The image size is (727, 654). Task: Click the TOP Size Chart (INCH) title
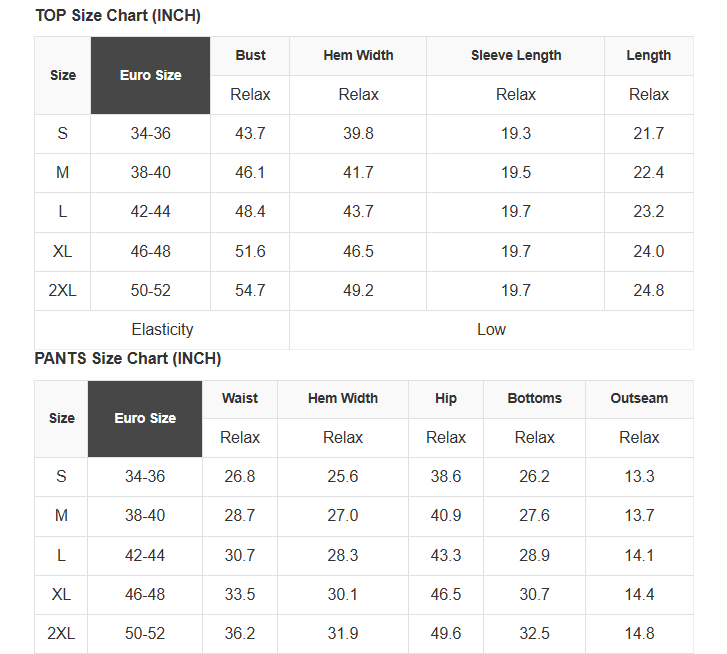click(118, 16)
